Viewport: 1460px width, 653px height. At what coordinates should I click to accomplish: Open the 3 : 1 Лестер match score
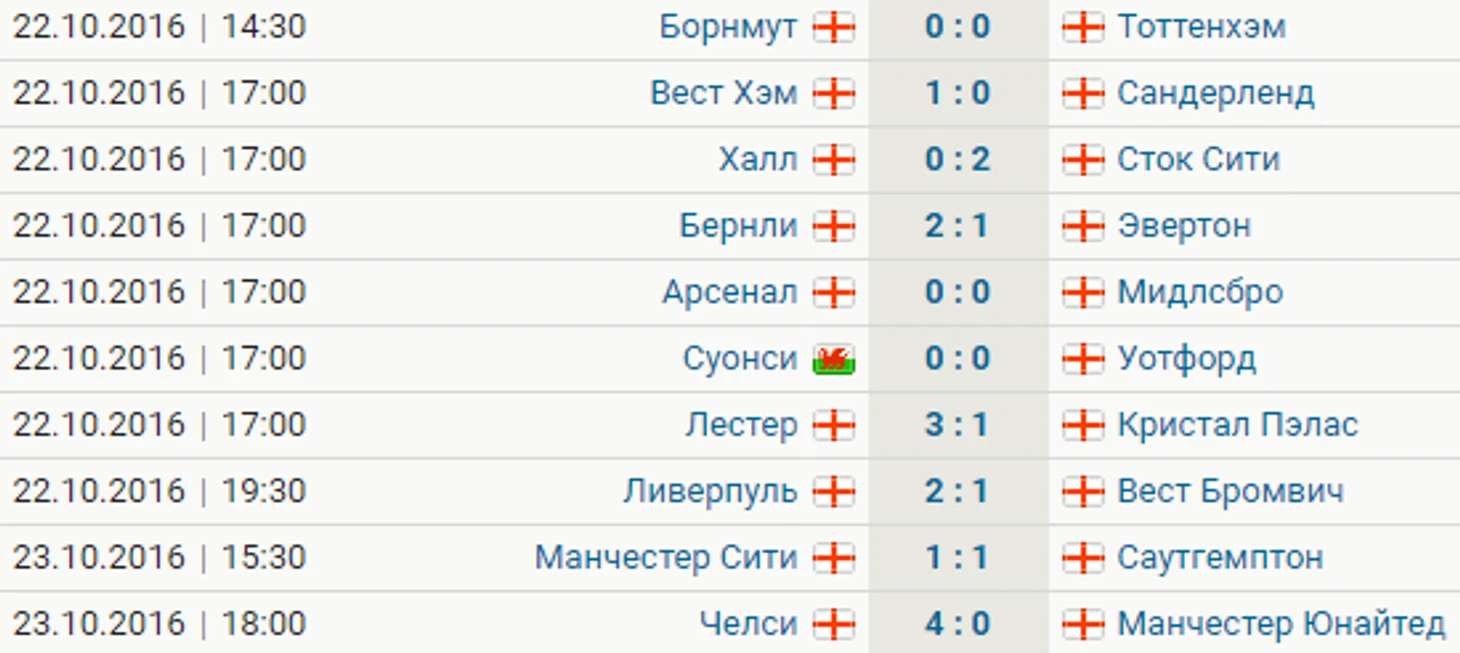(x=957, y=425)
